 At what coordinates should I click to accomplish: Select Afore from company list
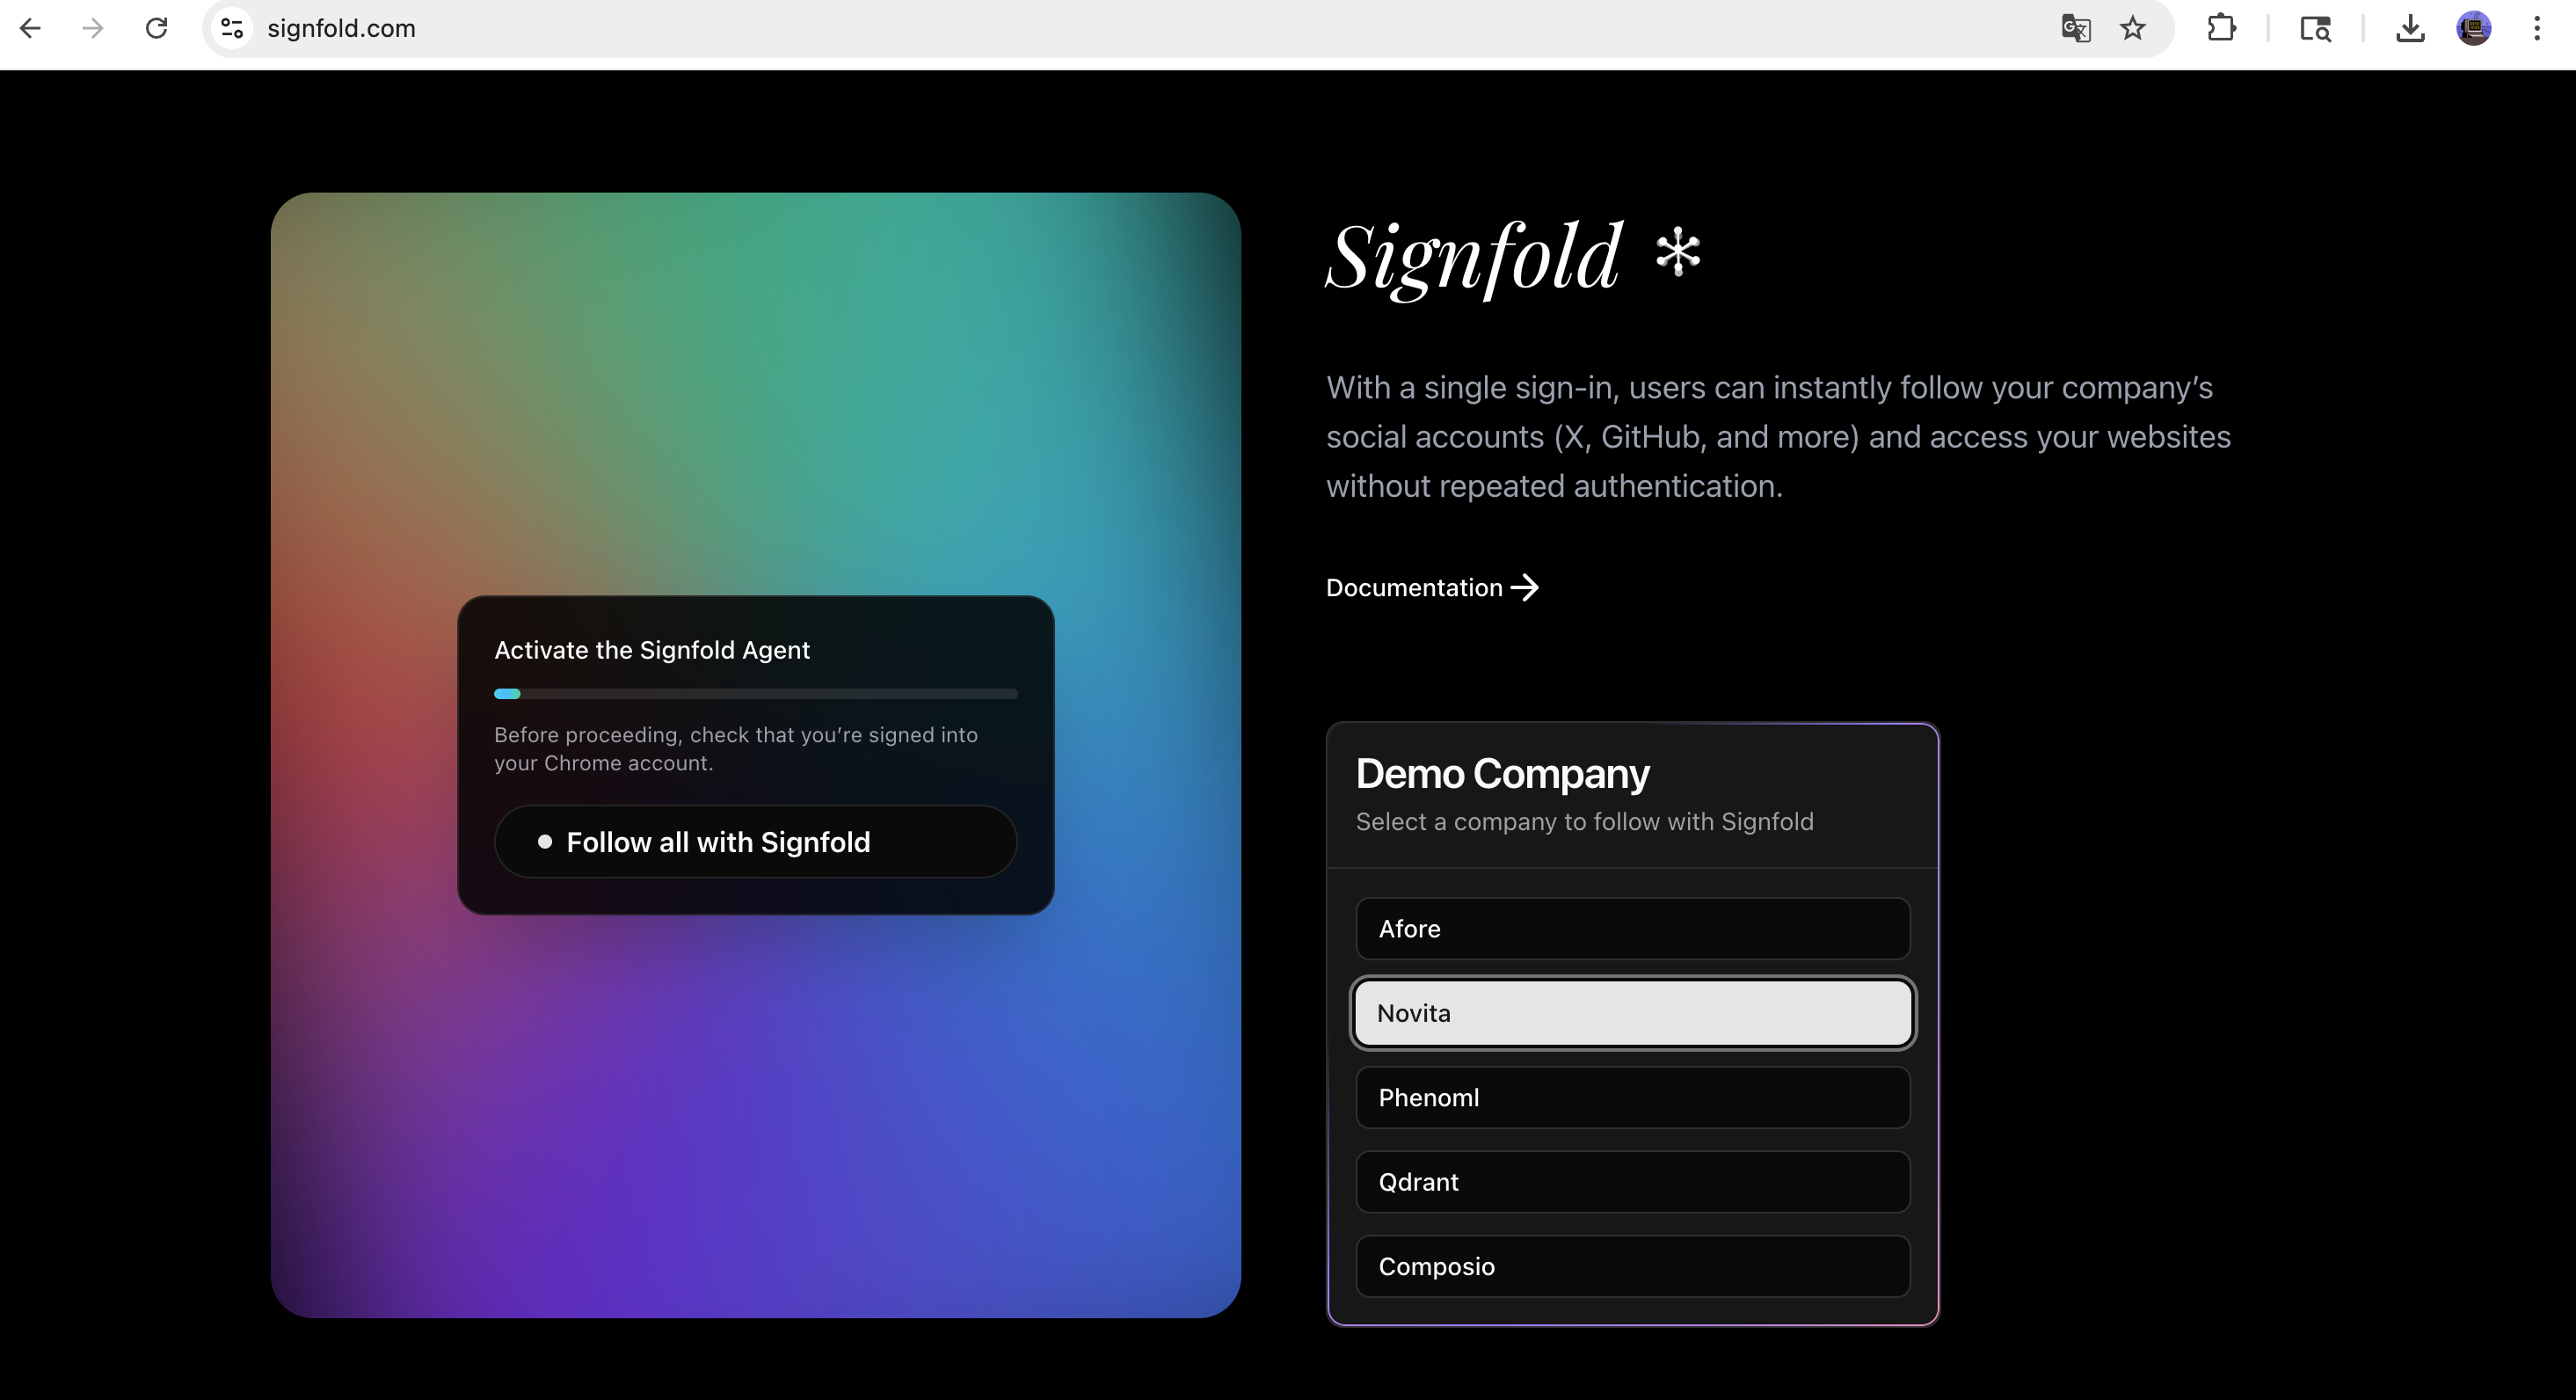(1632, 928)
